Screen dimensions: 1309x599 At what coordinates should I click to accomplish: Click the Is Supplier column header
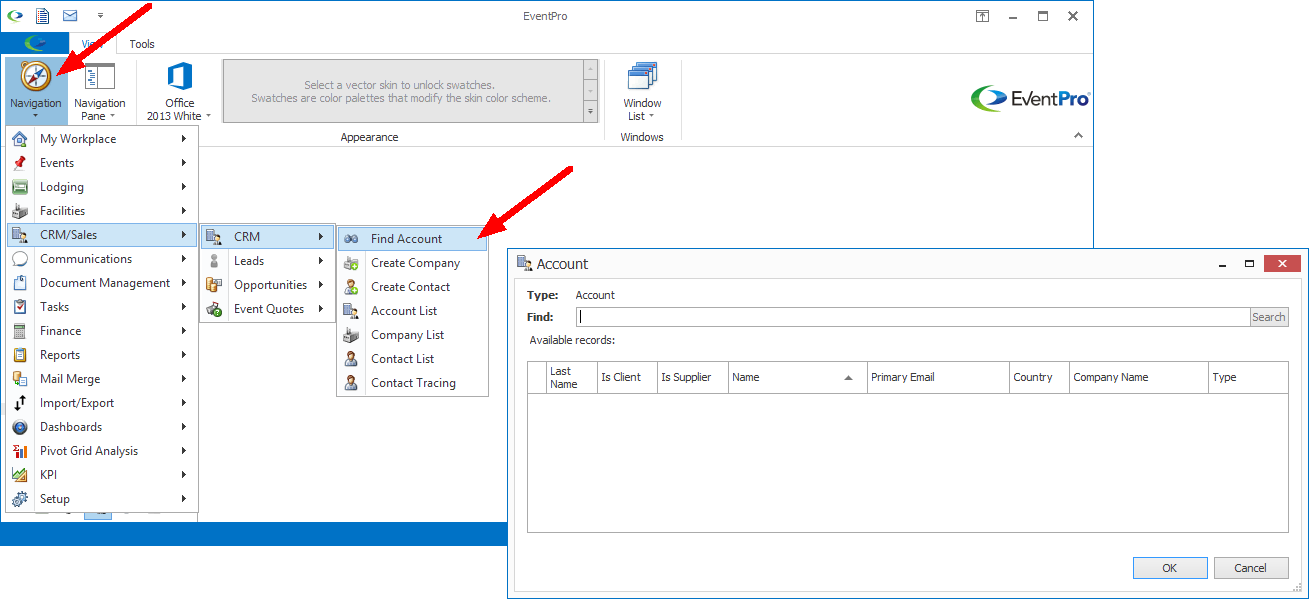[x=692, y=377]
